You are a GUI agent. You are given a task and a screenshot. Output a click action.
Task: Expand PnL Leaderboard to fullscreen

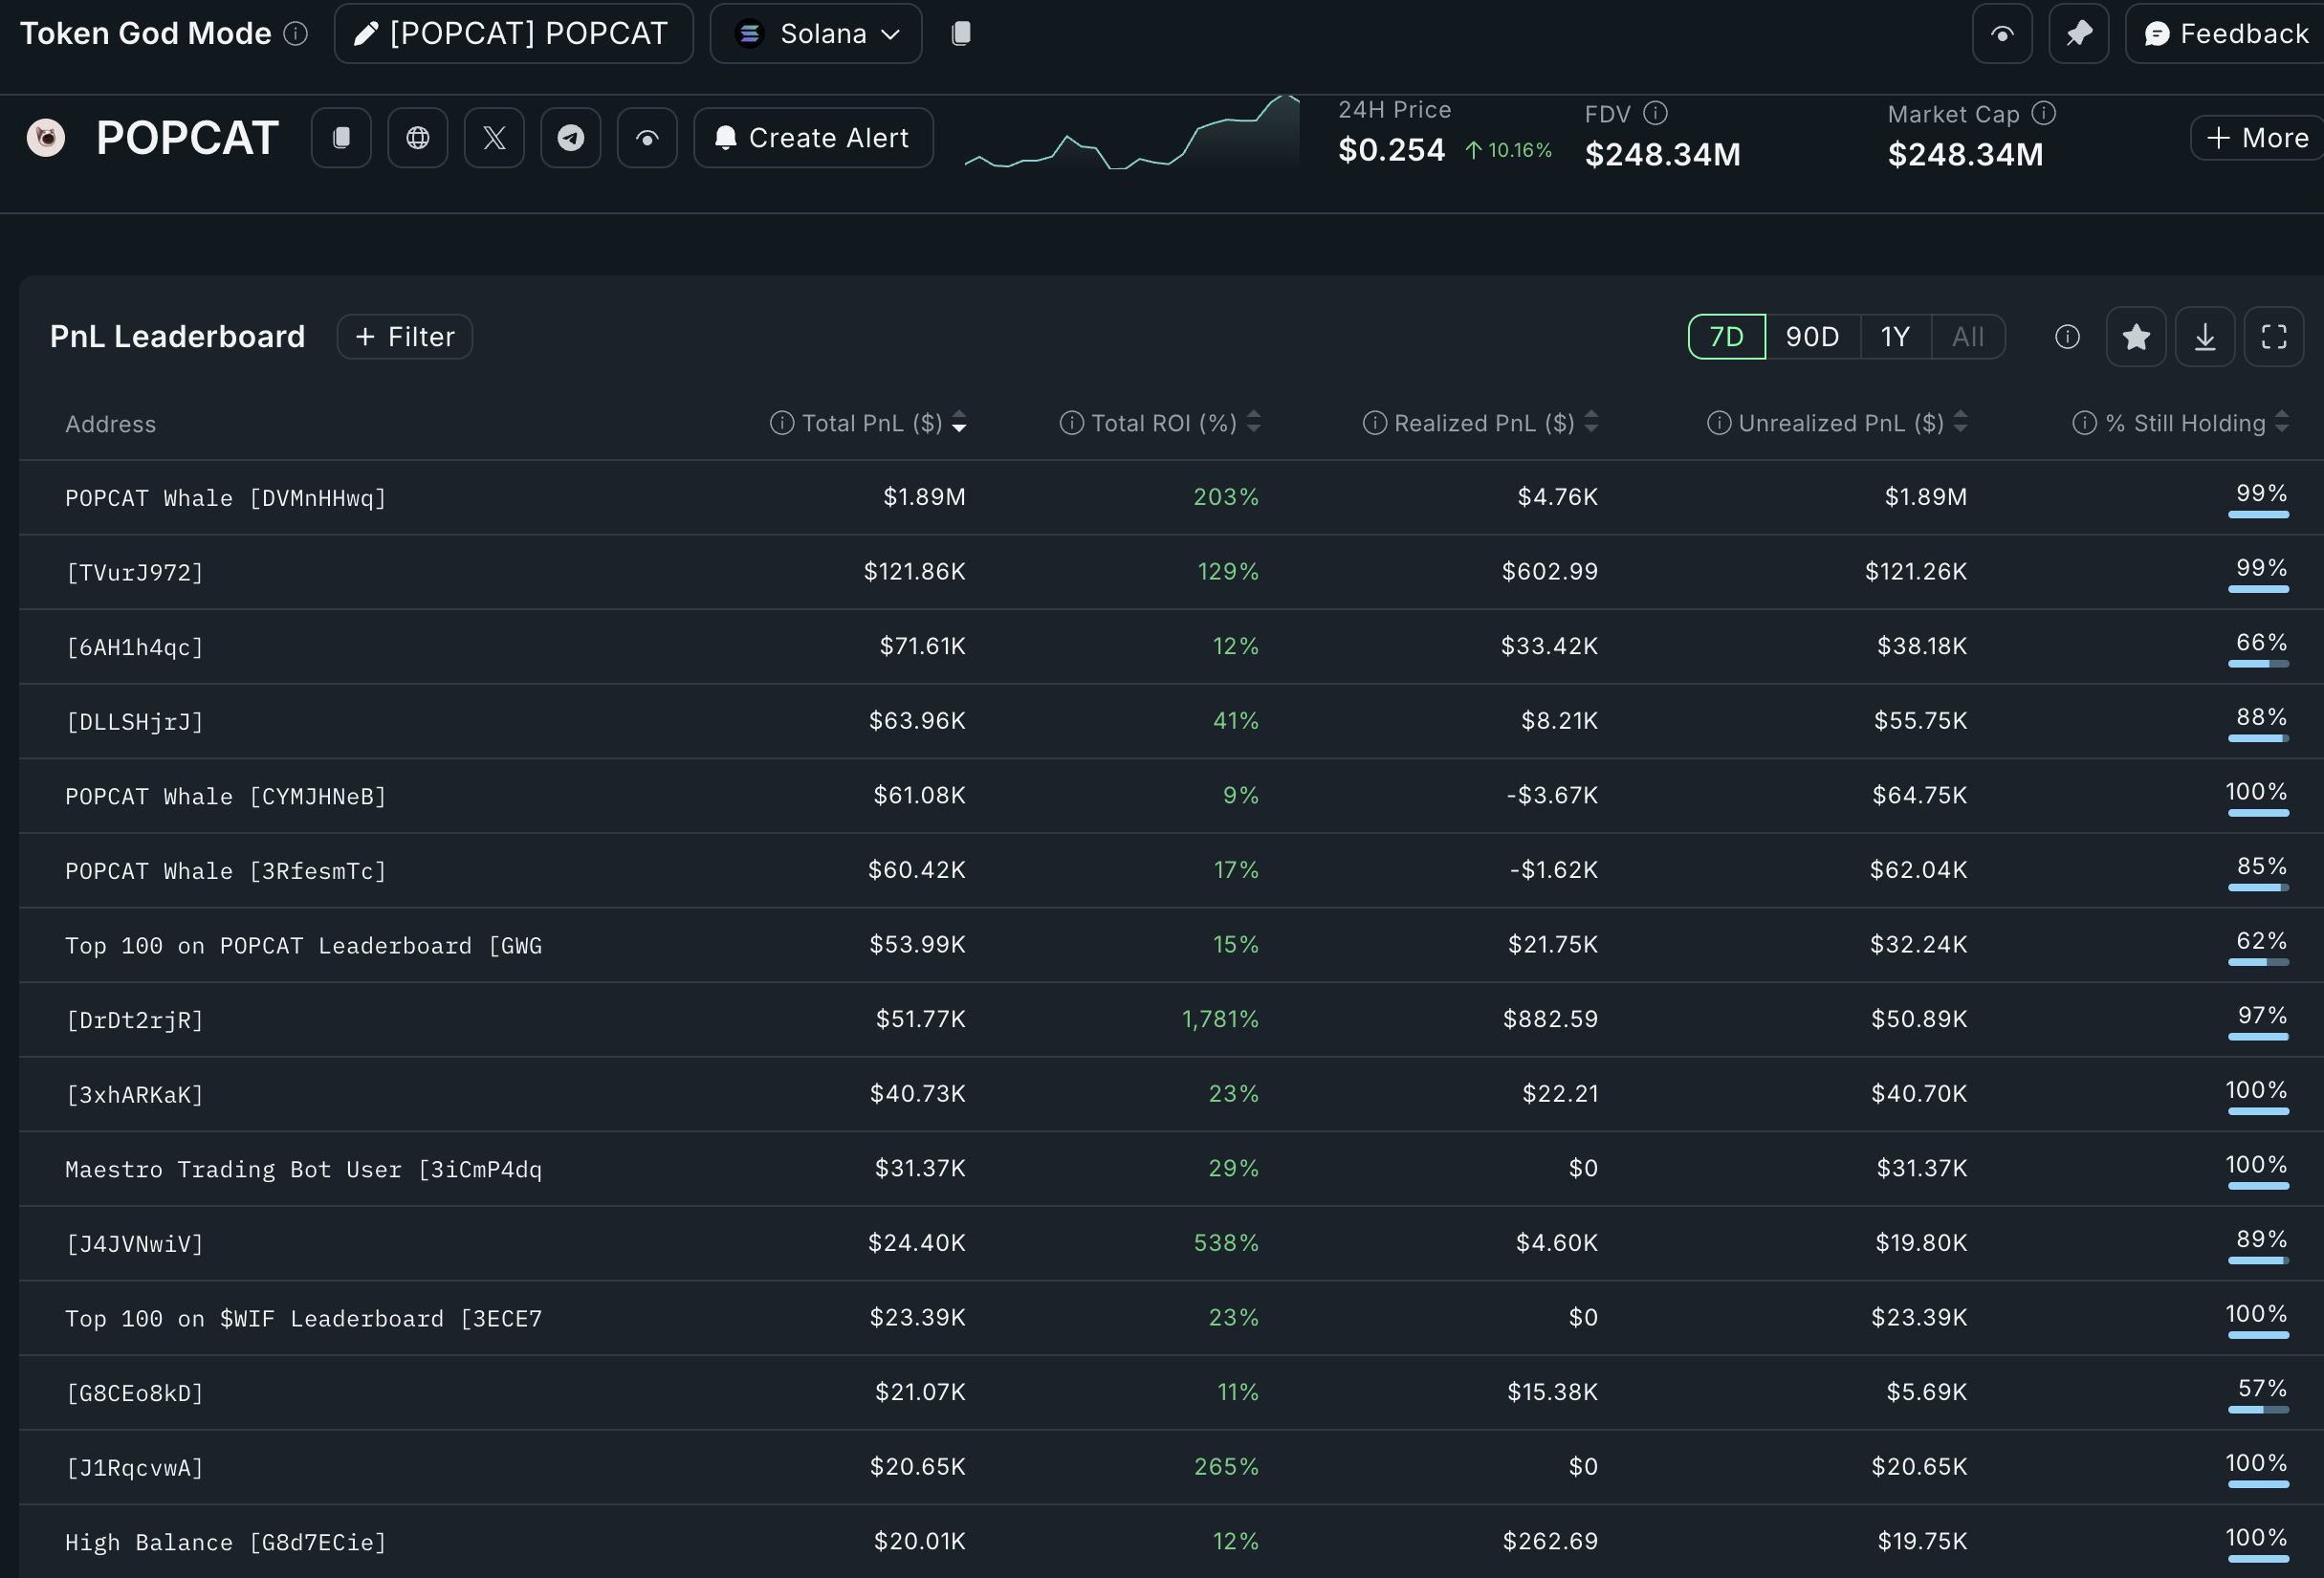tap(2273, 337)
